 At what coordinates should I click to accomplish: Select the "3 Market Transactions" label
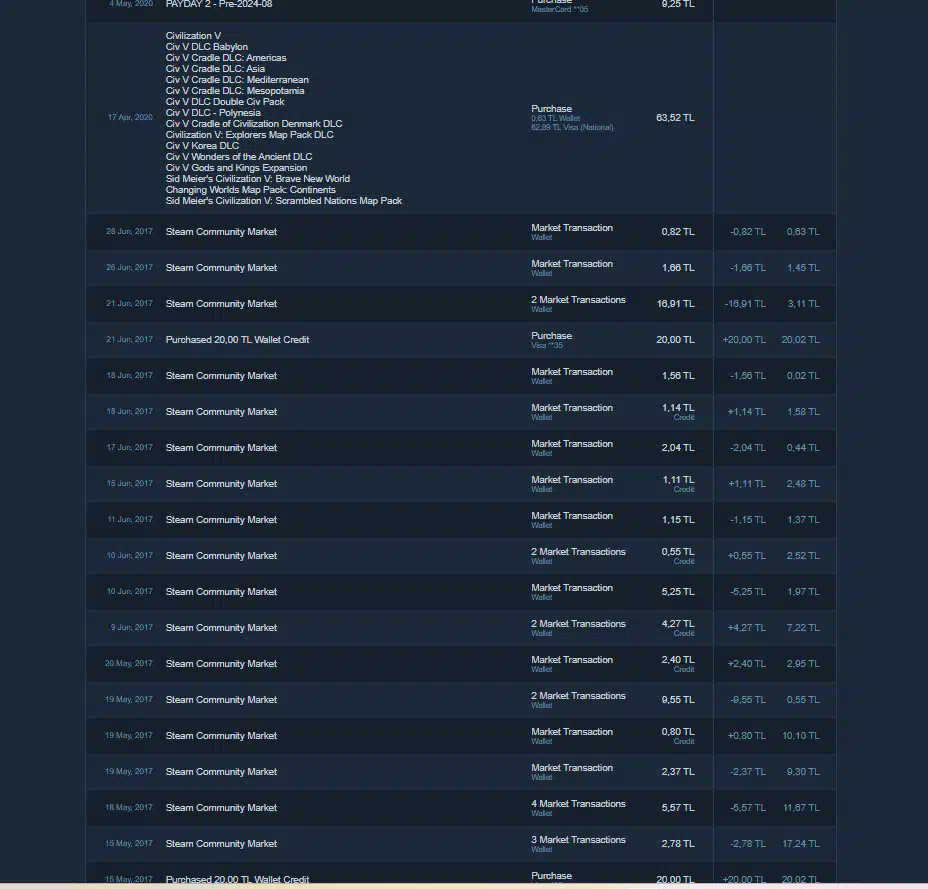point(578,840)
